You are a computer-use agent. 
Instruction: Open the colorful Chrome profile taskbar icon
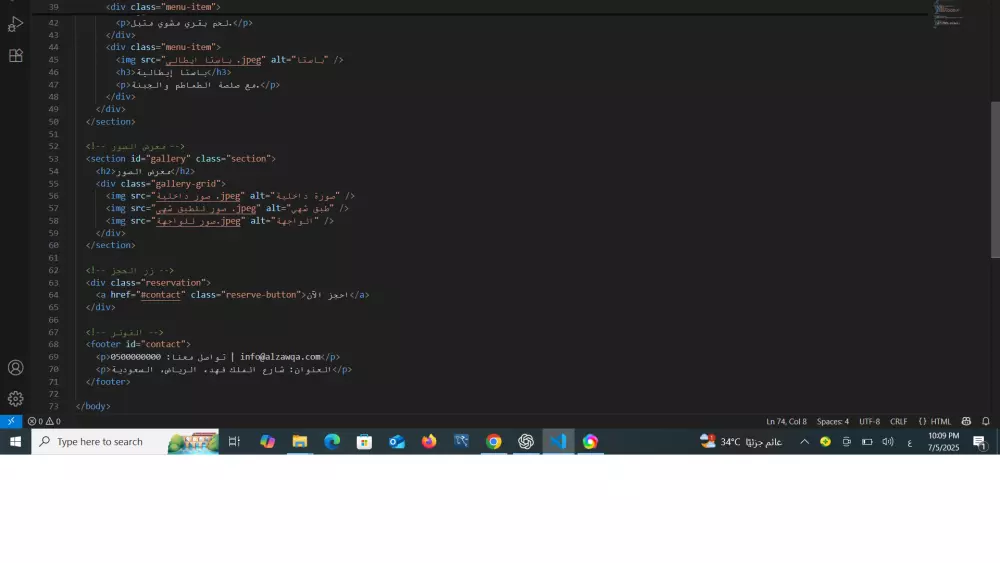591,441
